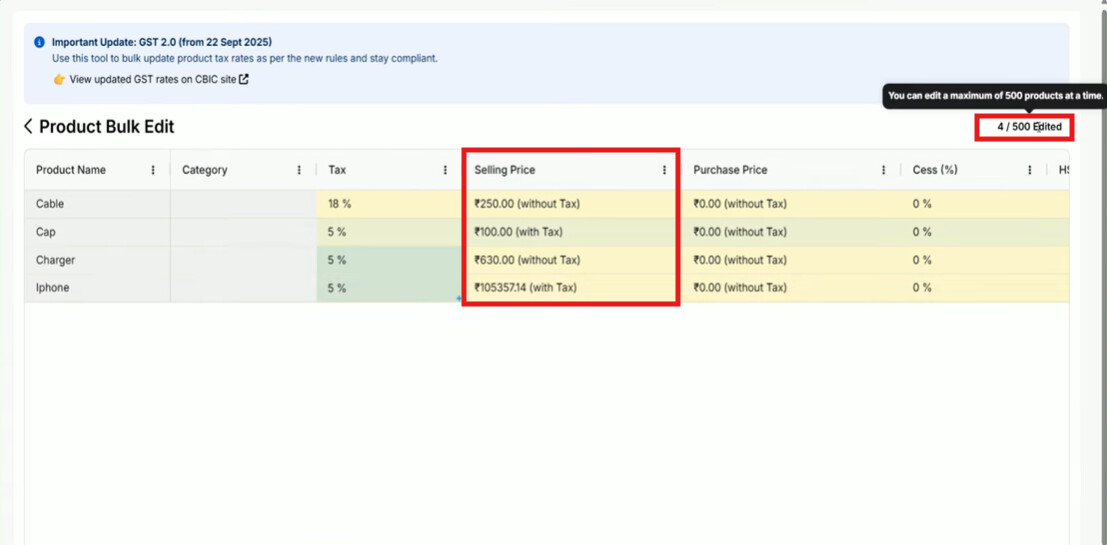Edit the purchase price cell for Cable
Screen dimensions: 1107x545
click(791, 204)
